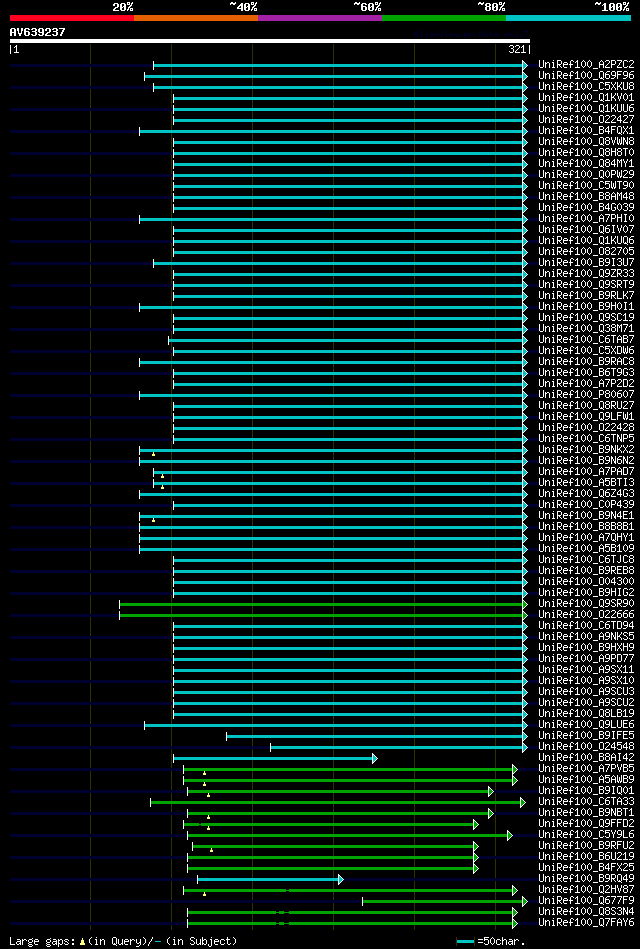Click the orange ~40% identity color bar

click(x=196, y=18)
